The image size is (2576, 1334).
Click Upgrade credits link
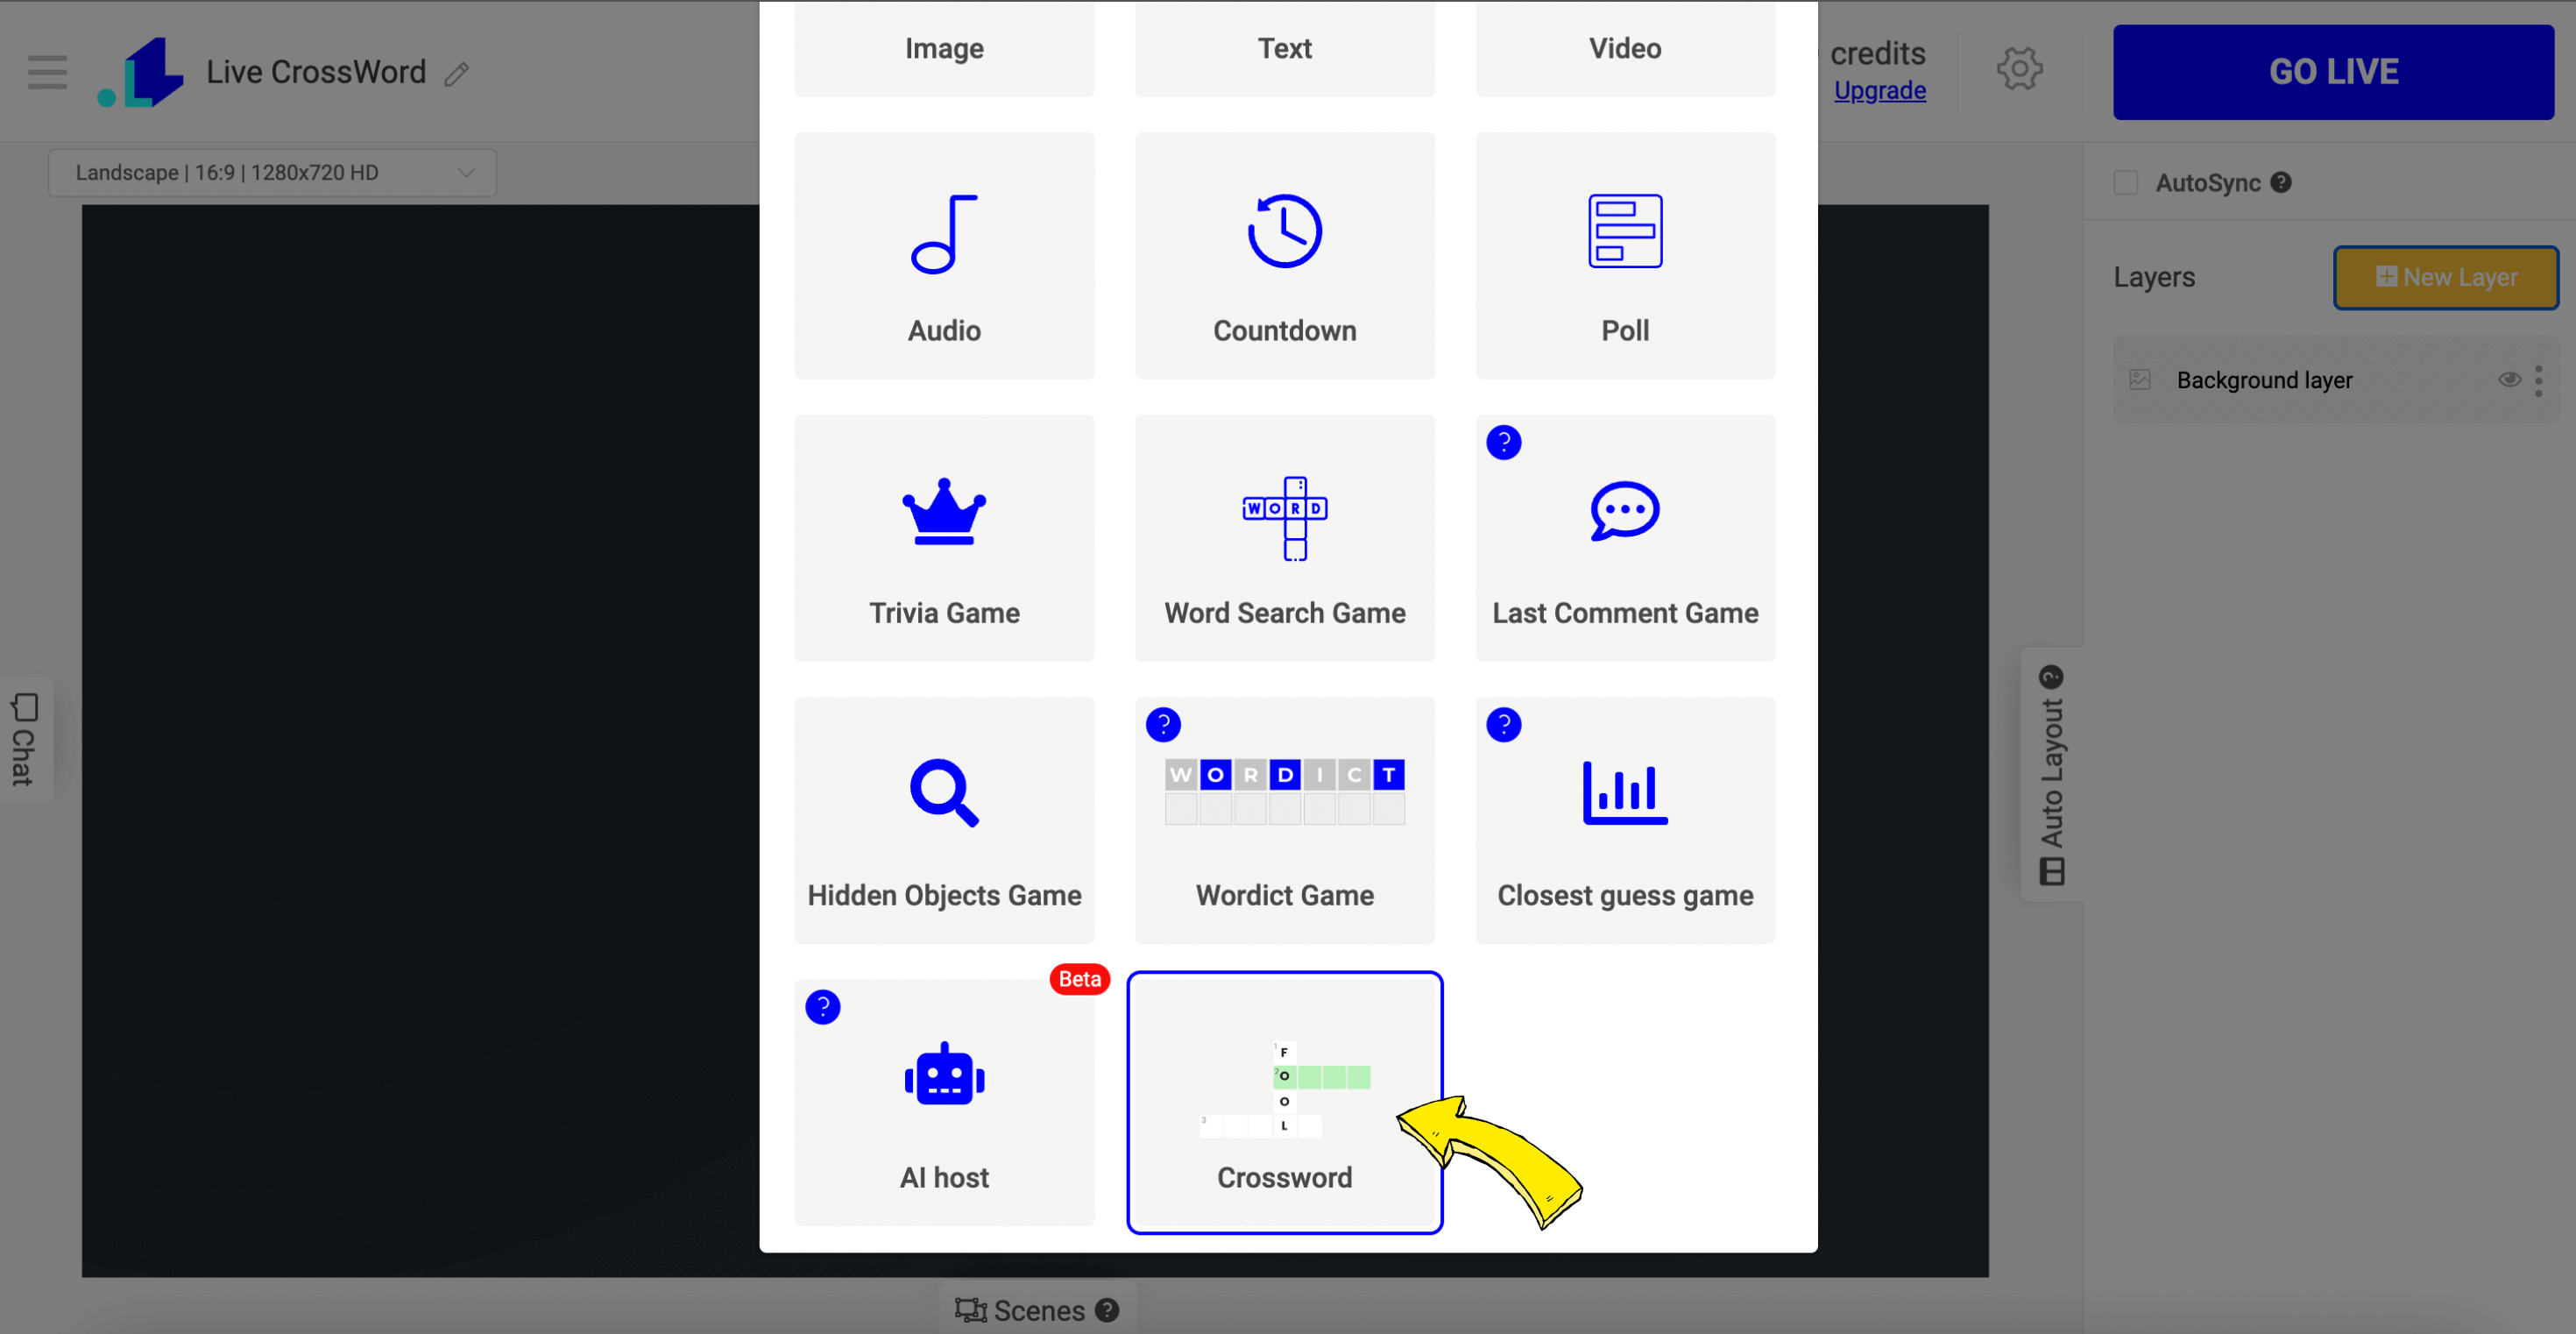point(1880,90)
